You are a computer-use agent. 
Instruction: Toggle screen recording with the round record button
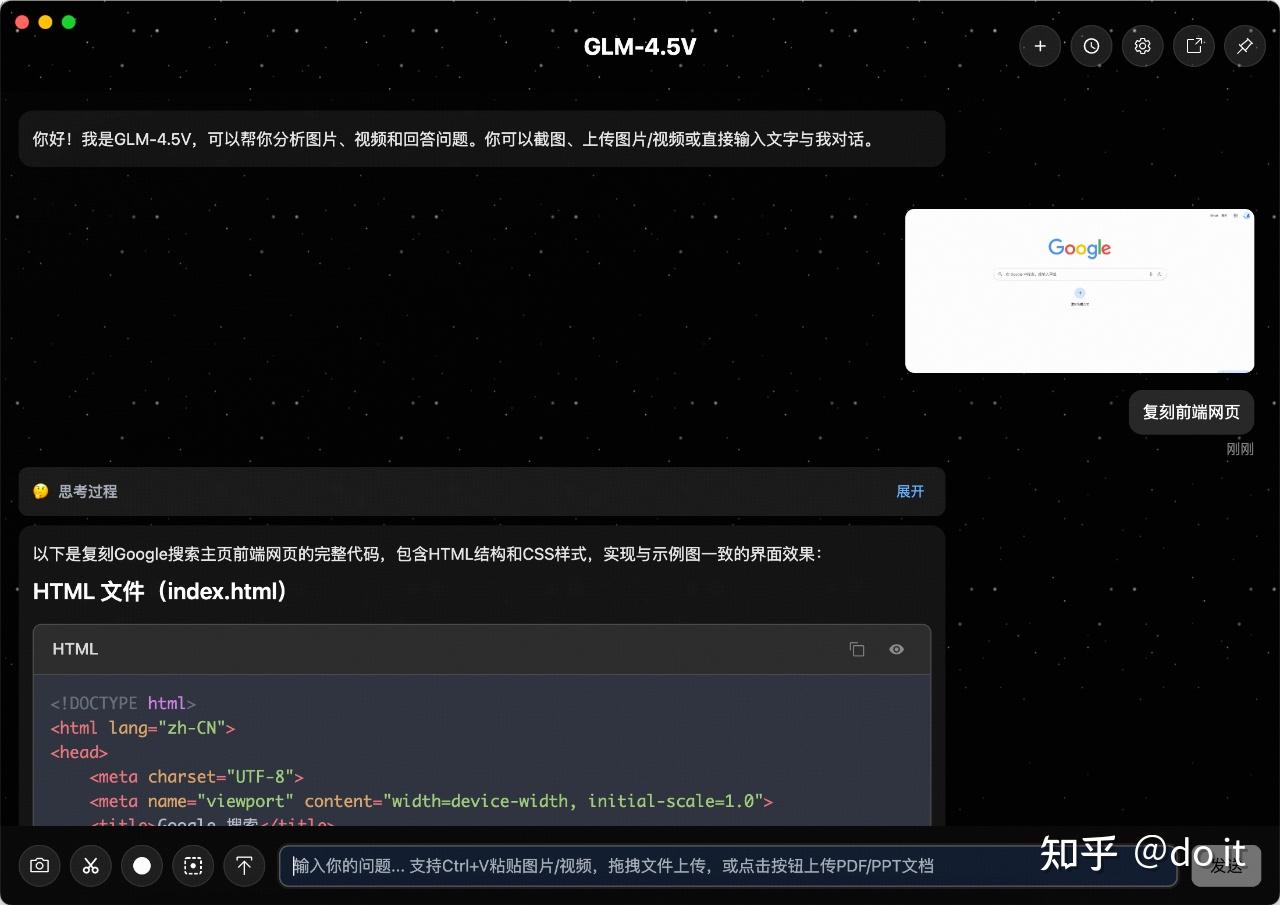tap(142, 866)
